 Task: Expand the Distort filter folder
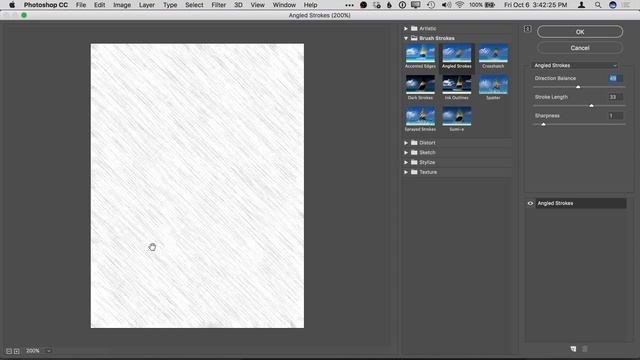(x=406, y=143)
